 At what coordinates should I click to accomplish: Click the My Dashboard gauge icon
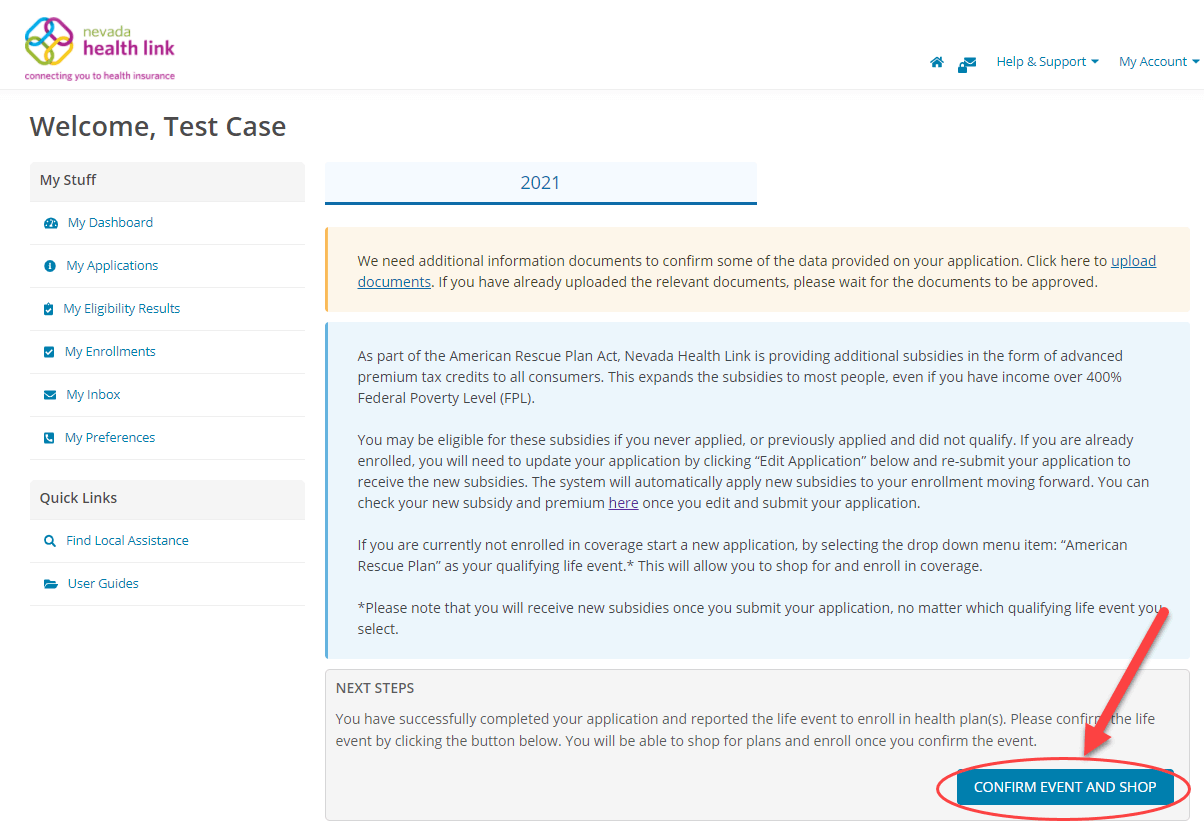pyautogui.click(x=51, y=223)
